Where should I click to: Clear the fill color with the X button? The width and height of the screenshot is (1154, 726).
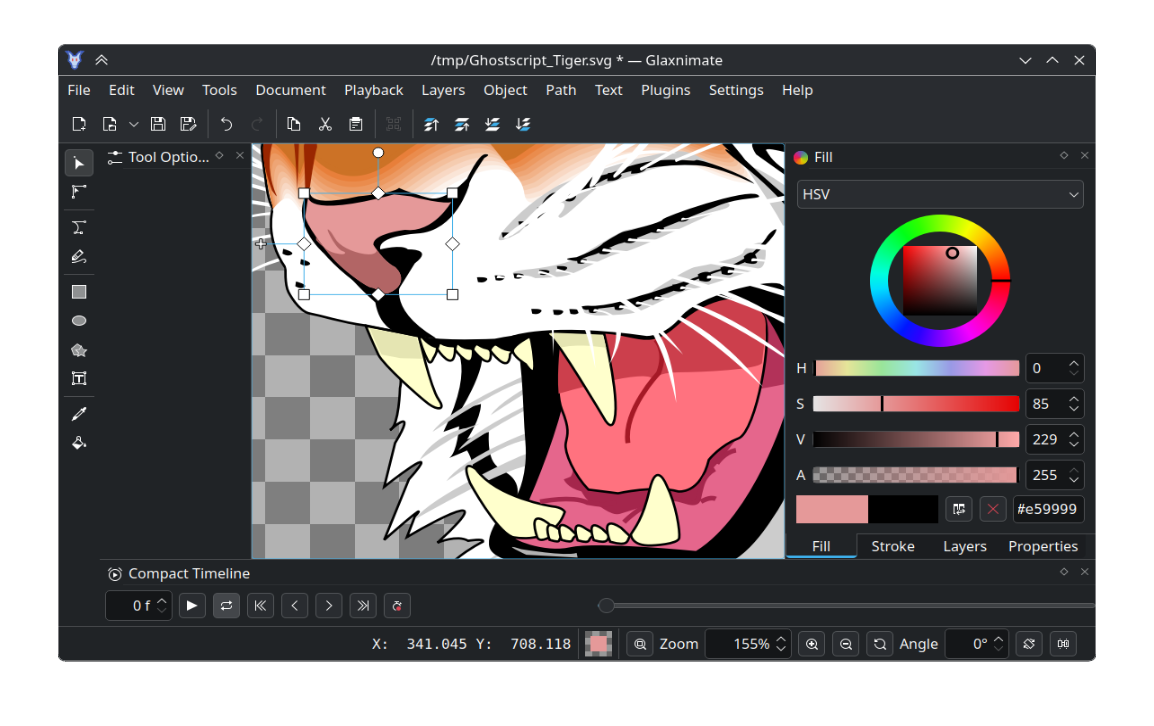[992, 509]
